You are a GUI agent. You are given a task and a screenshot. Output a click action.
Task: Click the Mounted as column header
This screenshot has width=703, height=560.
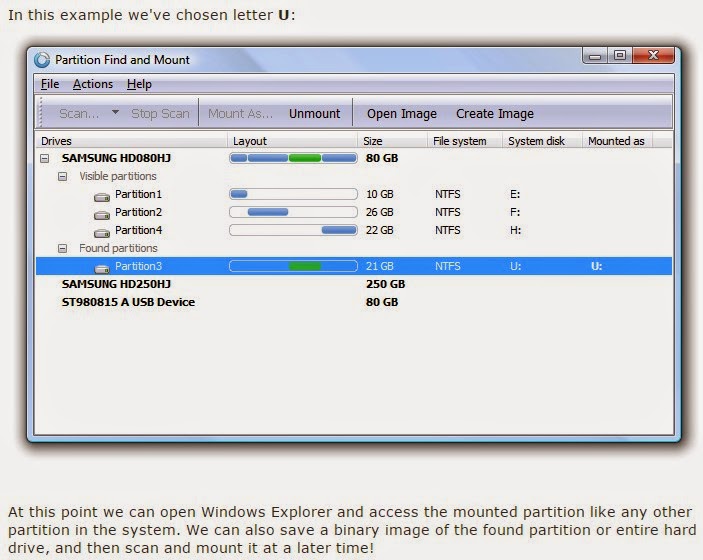click(617, 141)
